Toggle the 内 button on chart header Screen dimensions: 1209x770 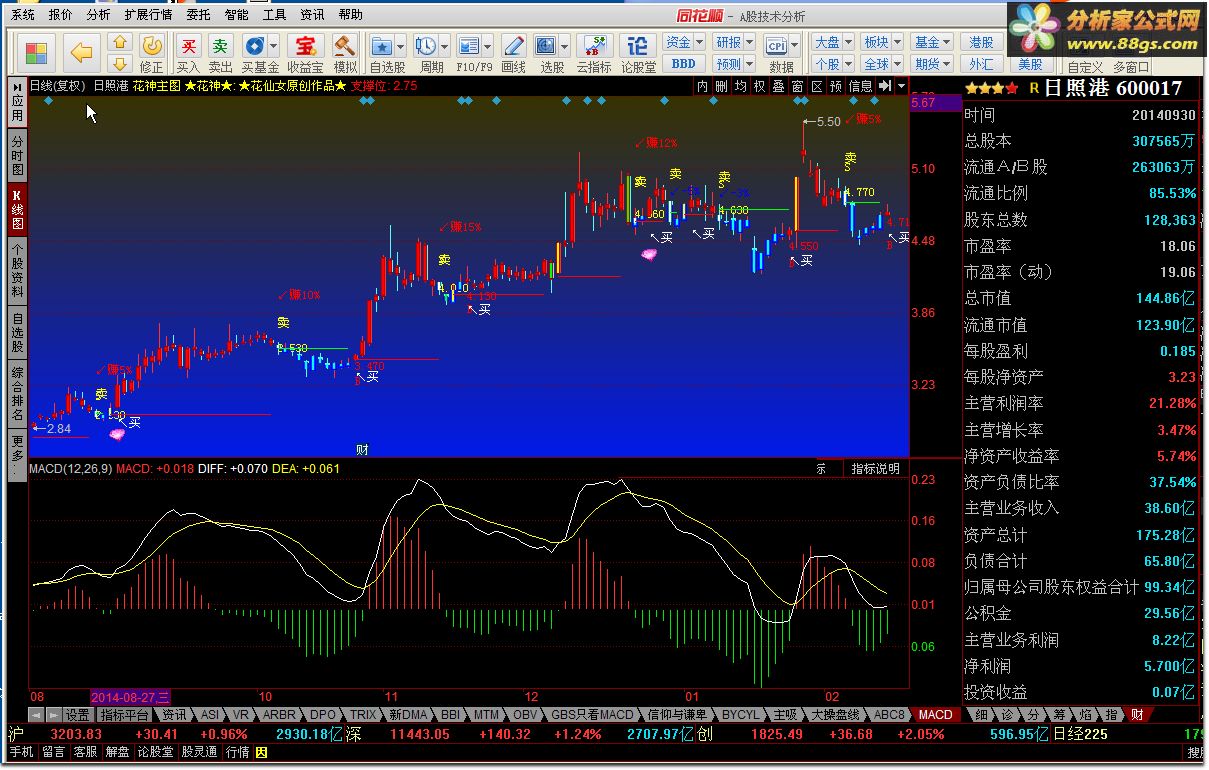(703, 87)
